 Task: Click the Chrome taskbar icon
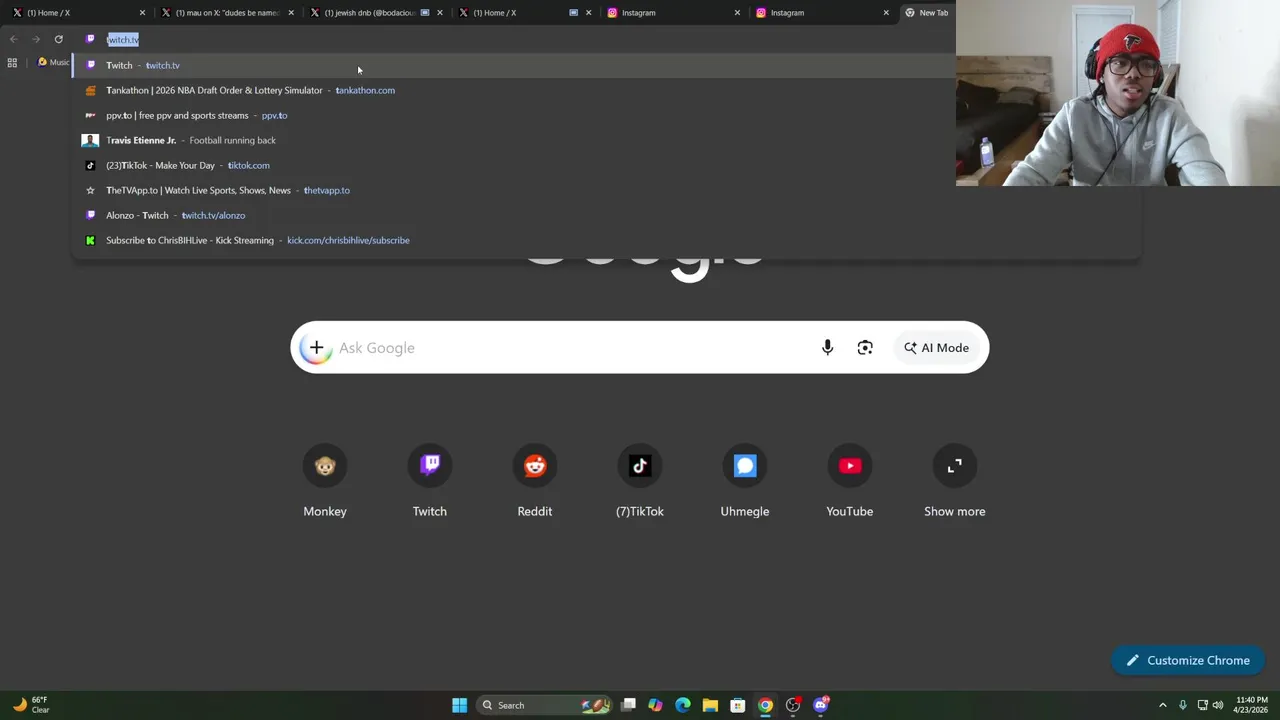765,705
